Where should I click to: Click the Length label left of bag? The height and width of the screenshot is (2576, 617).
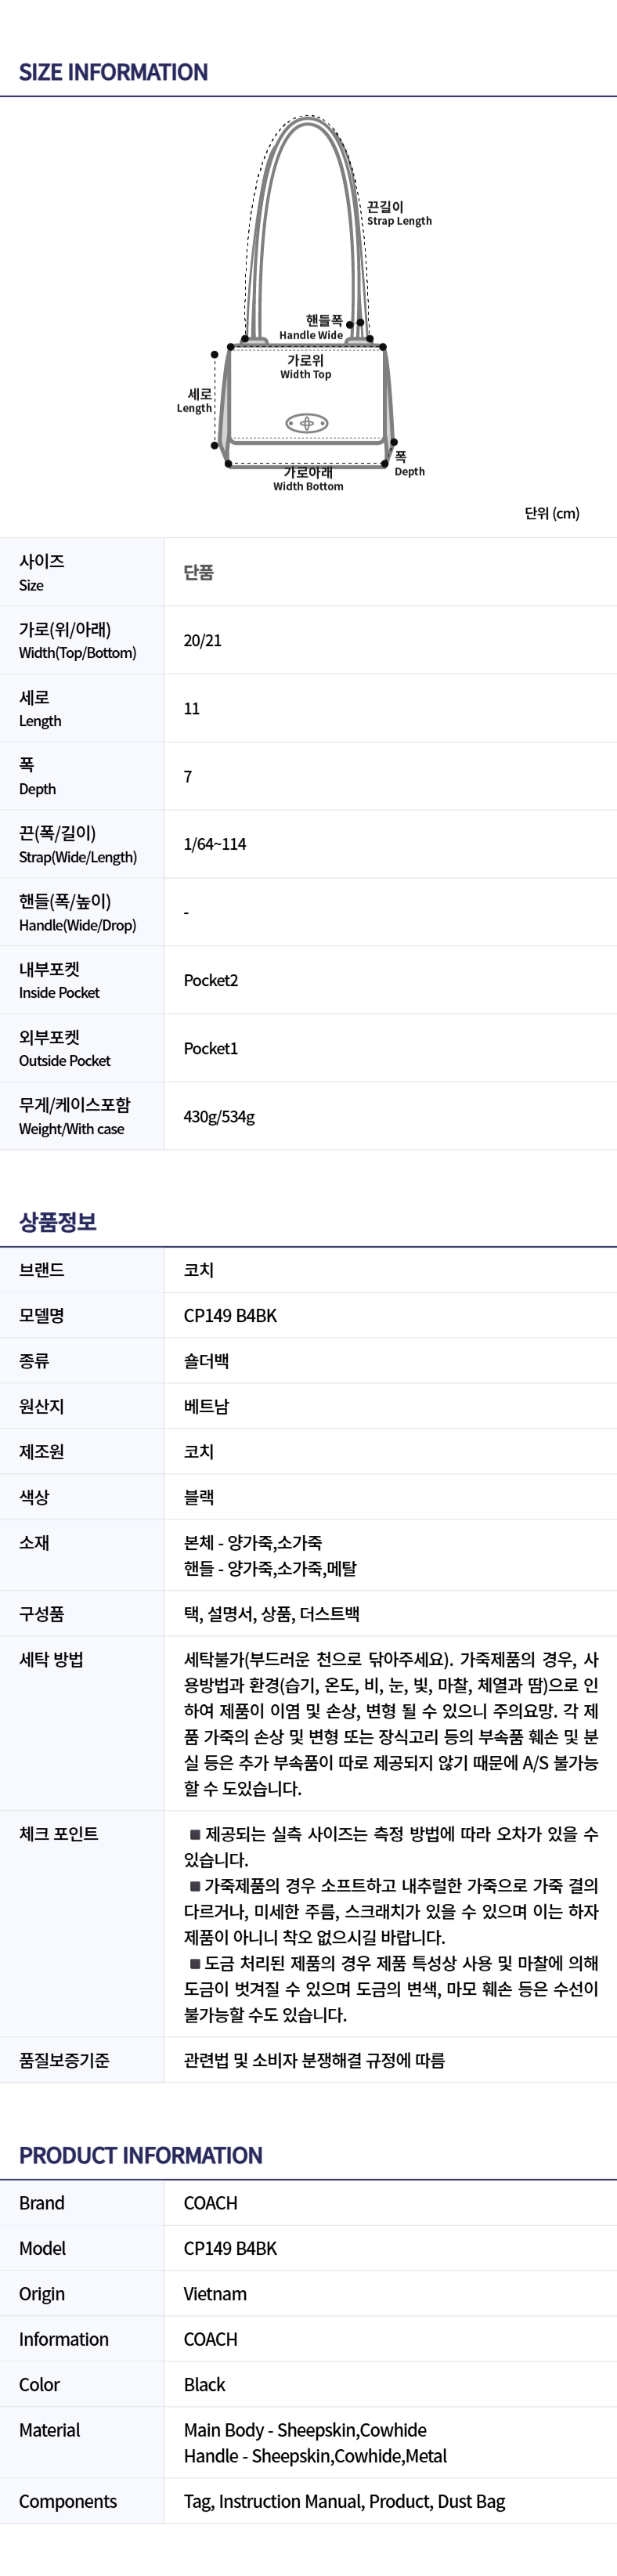pyautogui.click(x=195, y=401)
